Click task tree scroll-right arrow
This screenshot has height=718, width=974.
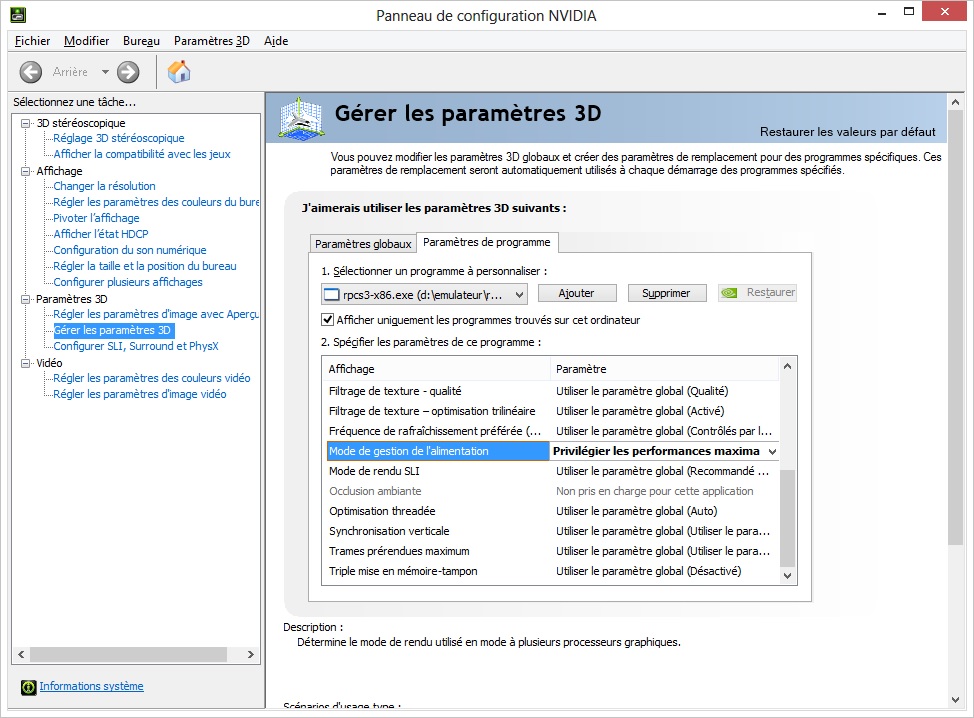click(x=251, y=655)
